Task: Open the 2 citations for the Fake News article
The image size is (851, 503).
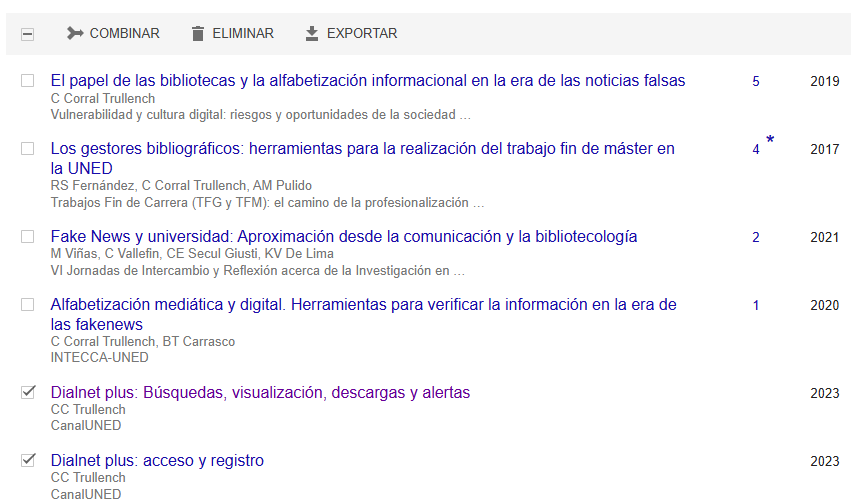Action: pyautogui.click(x=756, y=238)
